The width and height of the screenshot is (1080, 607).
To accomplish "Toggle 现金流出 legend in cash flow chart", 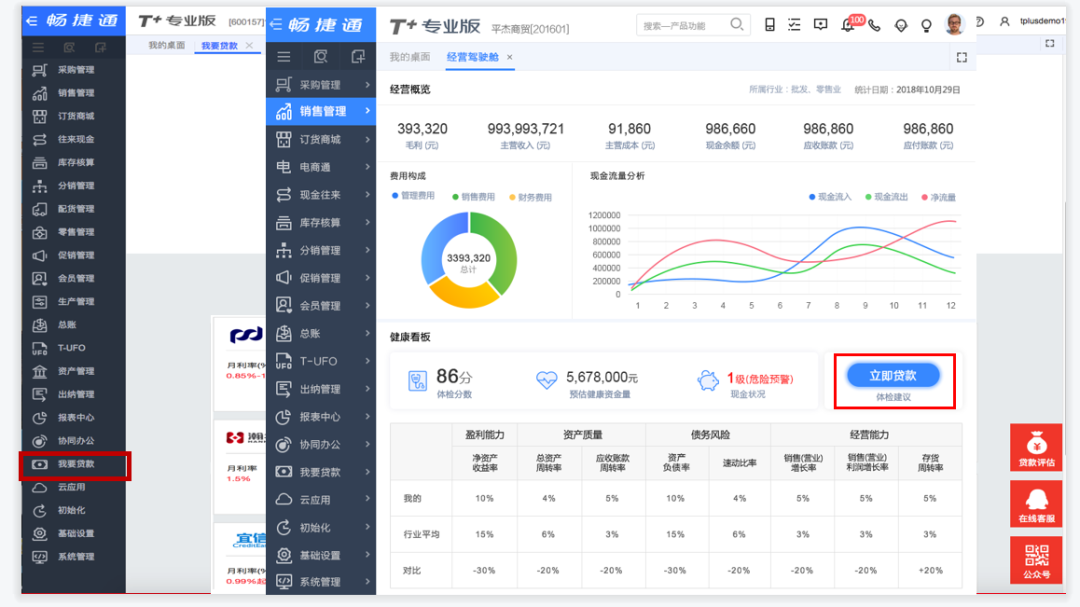I will [x=887, y=197].
